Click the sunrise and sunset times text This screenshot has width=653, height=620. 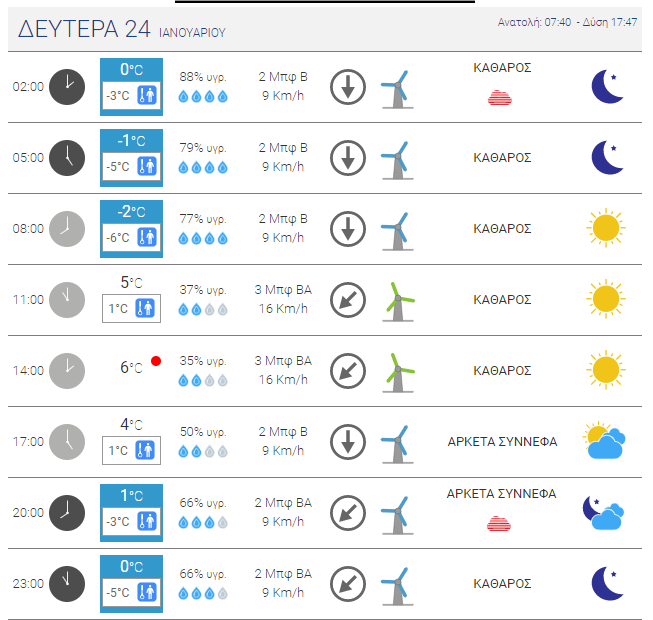tap(567, 21)
